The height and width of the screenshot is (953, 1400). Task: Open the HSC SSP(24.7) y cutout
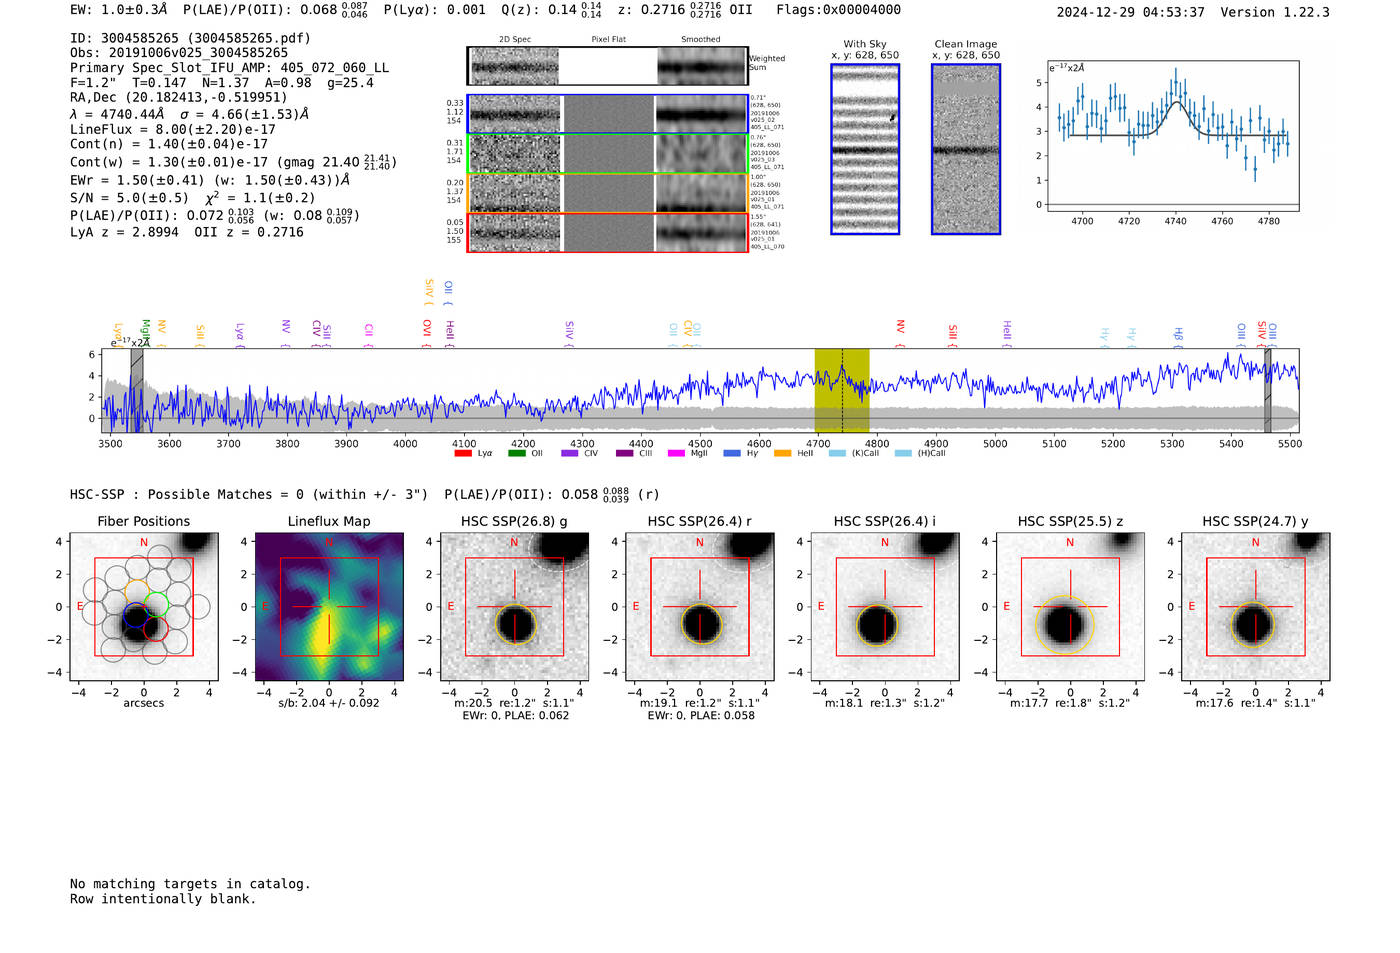click(x=1256, y=607)
